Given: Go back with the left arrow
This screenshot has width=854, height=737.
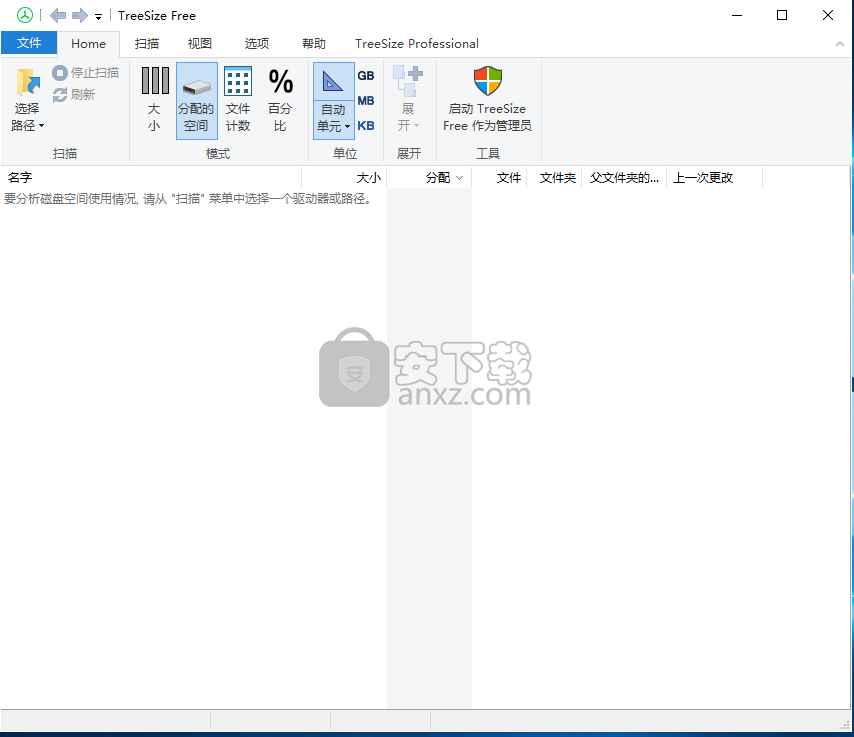Looking at the screenshot, I should coord(58,15).
